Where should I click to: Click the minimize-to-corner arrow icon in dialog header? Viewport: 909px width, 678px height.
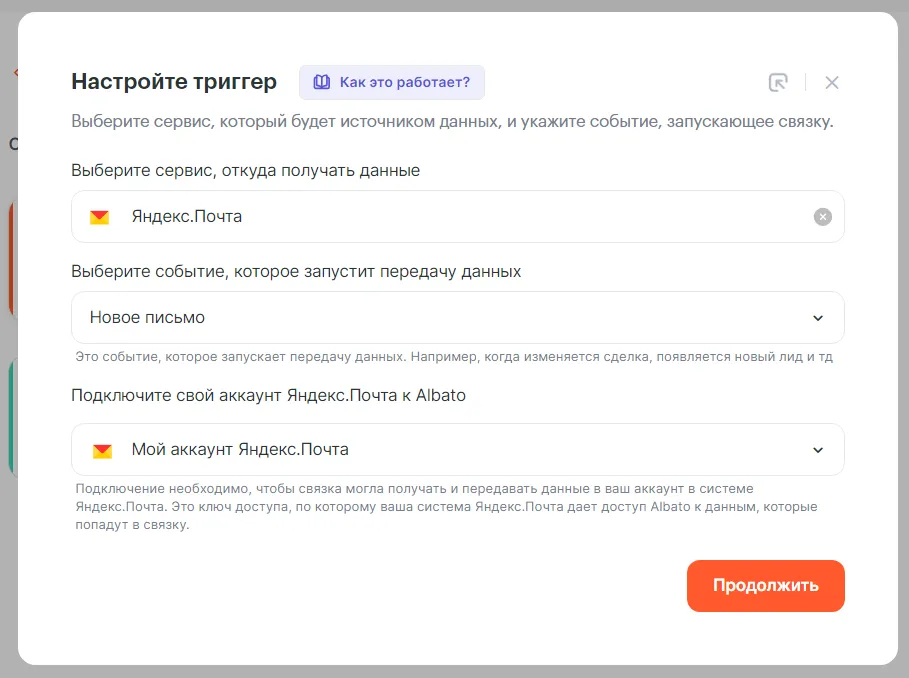pyautogui.click(x=778, y=82)
